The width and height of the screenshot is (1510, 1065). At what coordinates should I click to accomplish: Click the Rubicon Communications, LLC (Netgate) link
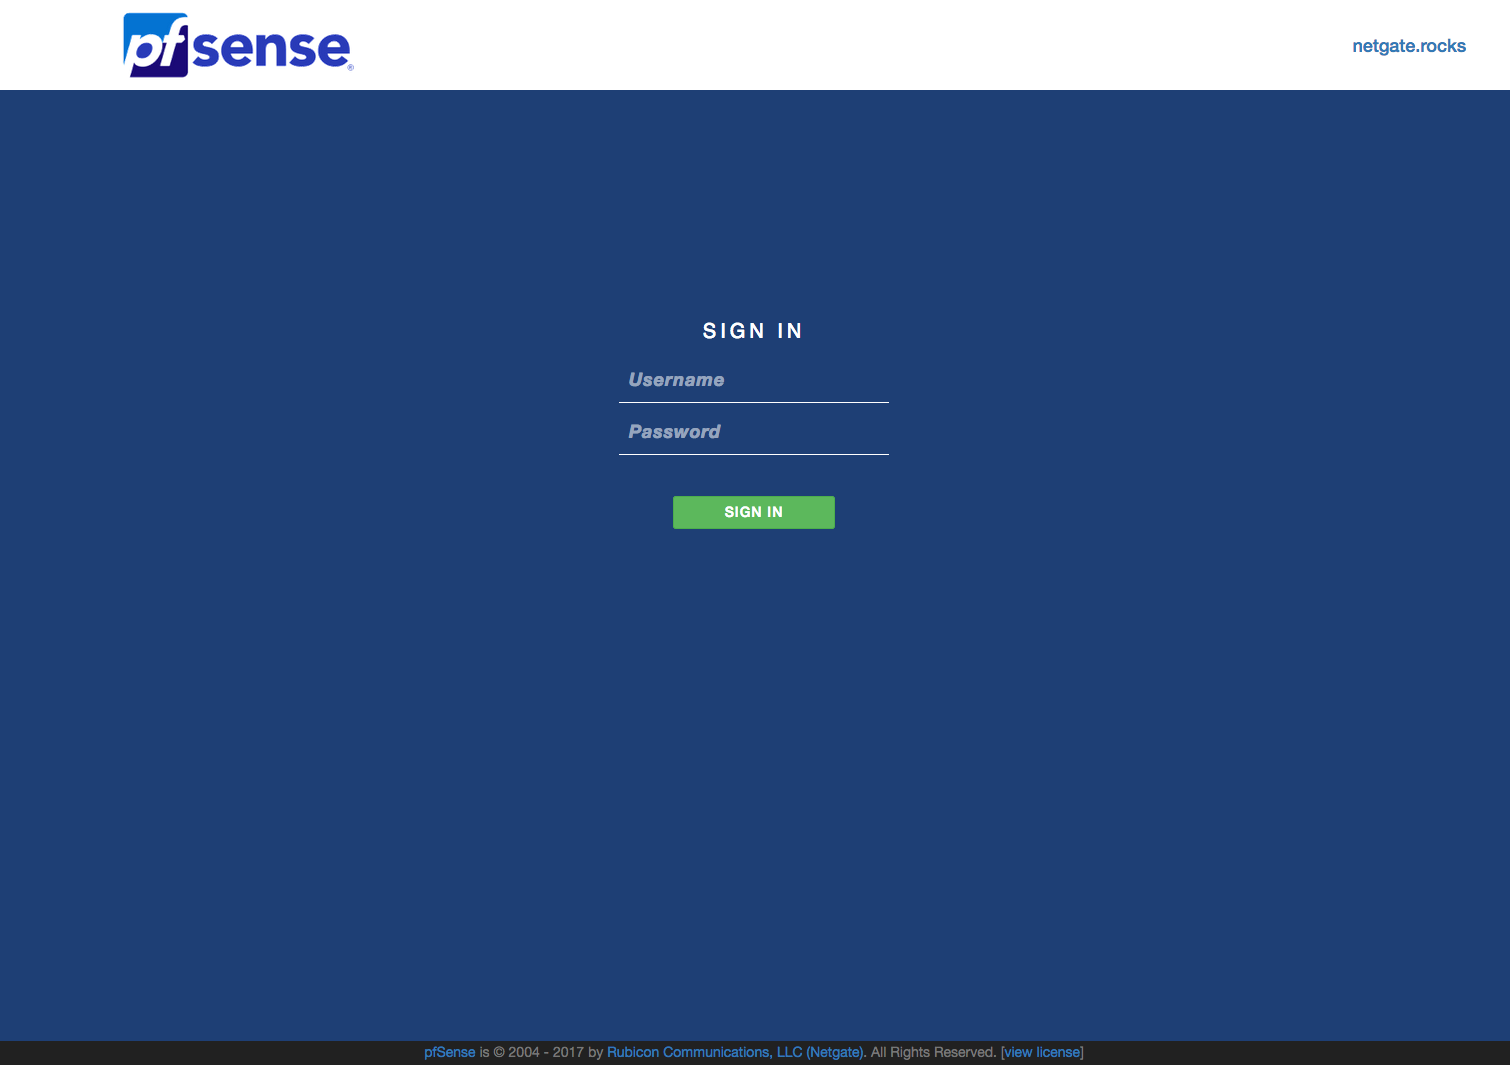point(734,1052)
